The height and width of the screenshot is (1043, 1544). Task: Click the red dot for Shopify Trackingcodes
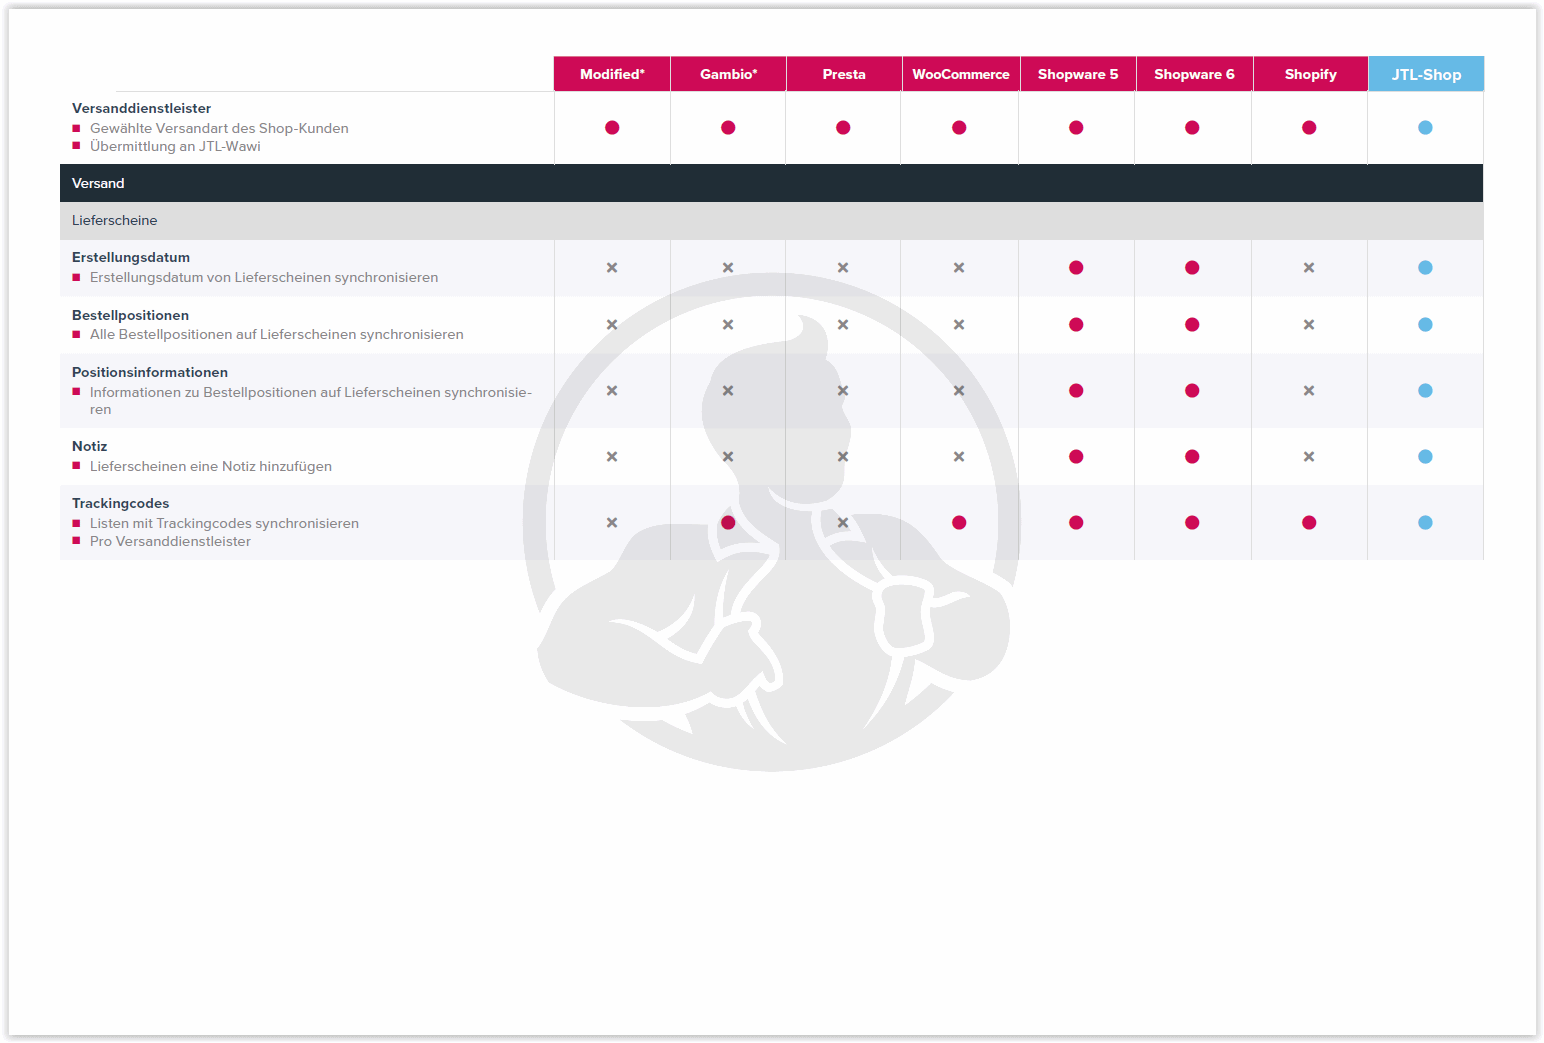(1309, 523)
